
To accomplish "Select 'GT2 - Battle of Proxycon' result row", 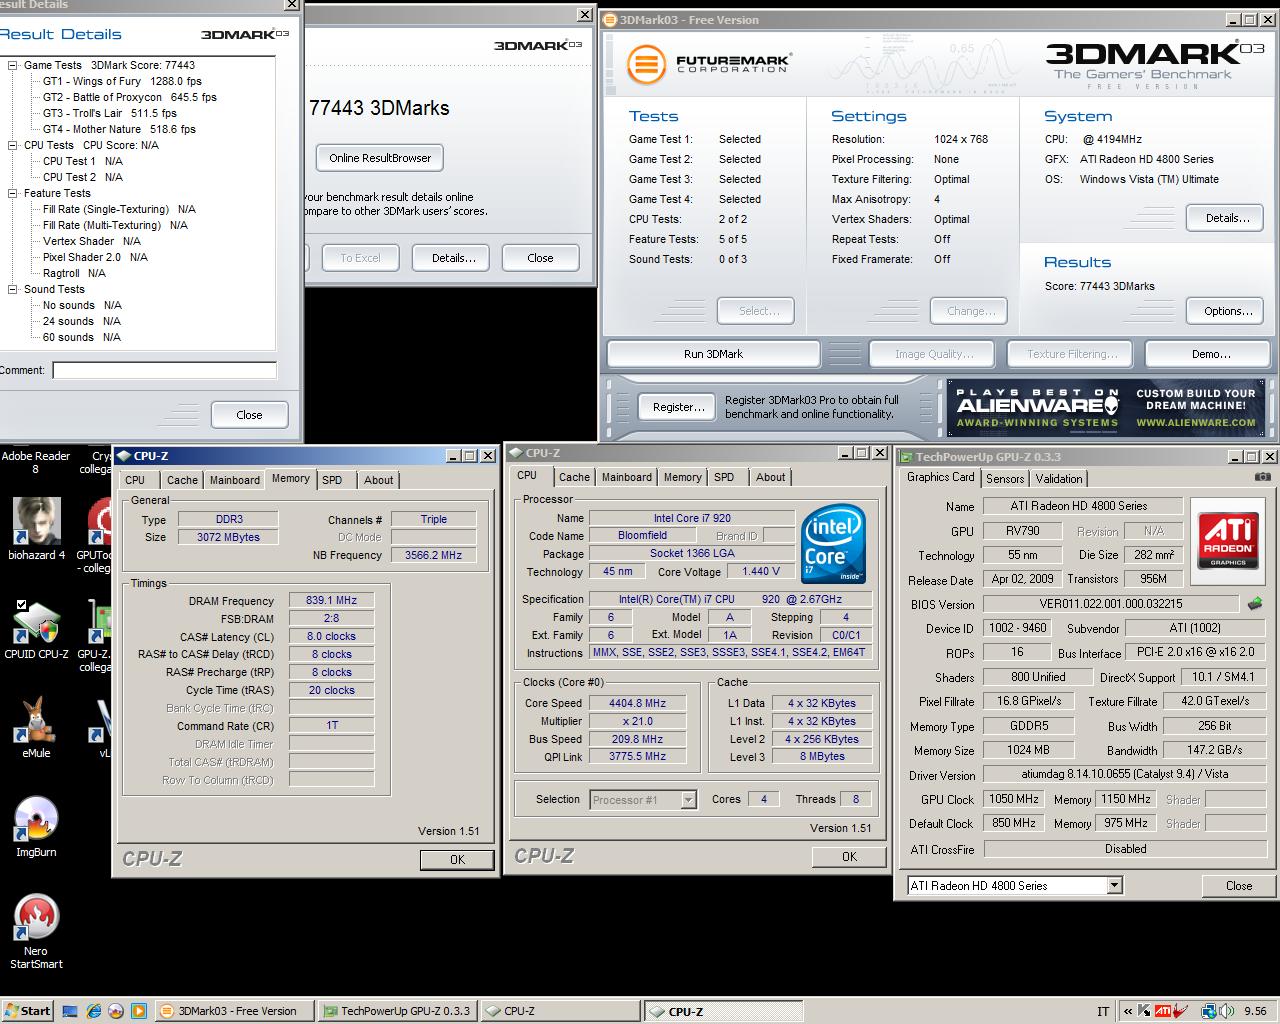I will click(129, 97).
